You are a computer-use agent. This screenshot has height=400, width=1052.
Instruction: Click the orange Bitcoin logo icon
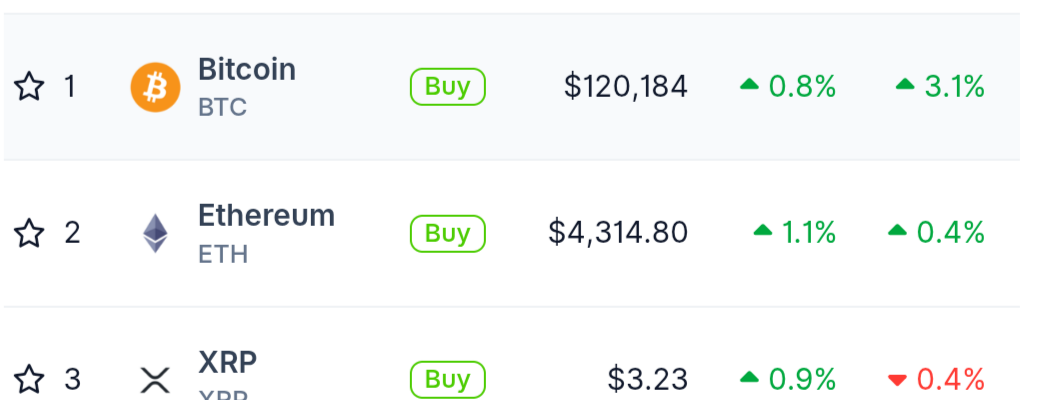point(155,87)
